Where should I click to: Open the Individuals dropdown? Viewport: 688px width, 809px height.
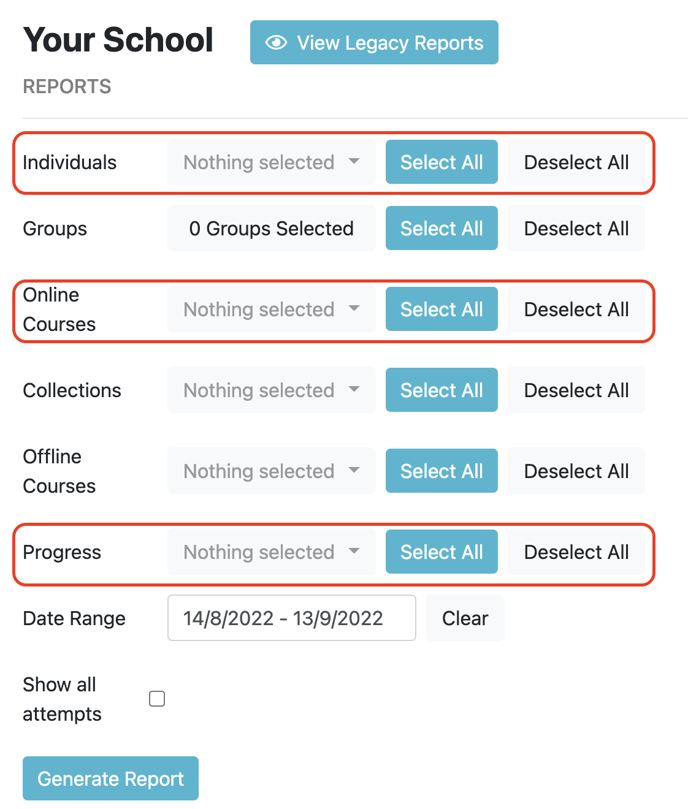[271, 162]
